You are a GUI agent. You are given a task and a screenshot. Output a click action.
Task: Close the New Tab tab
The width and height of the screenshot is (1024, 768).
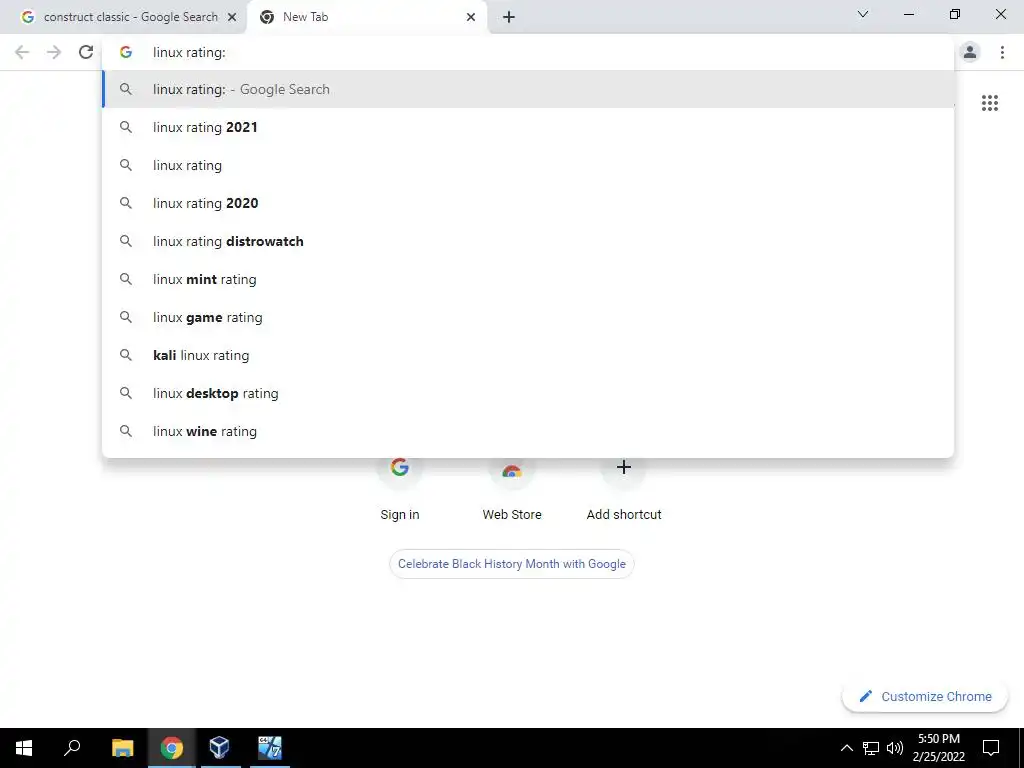[471, 17]
